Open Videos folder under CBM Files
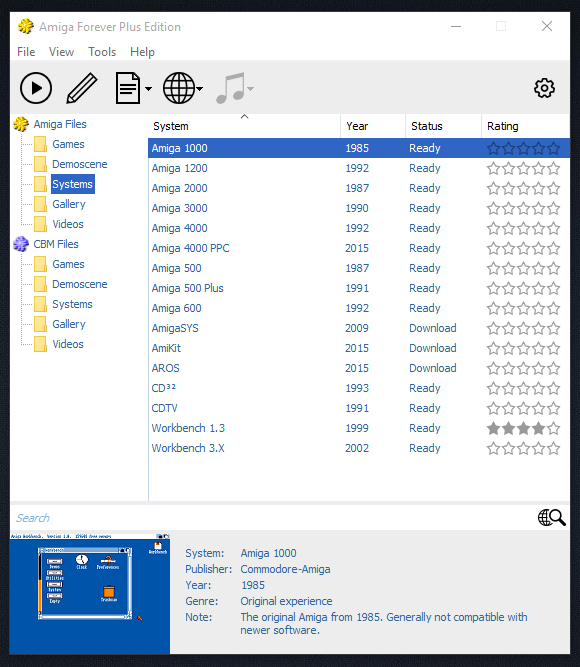This screenshot has width=580, height=667. (68, 344)
